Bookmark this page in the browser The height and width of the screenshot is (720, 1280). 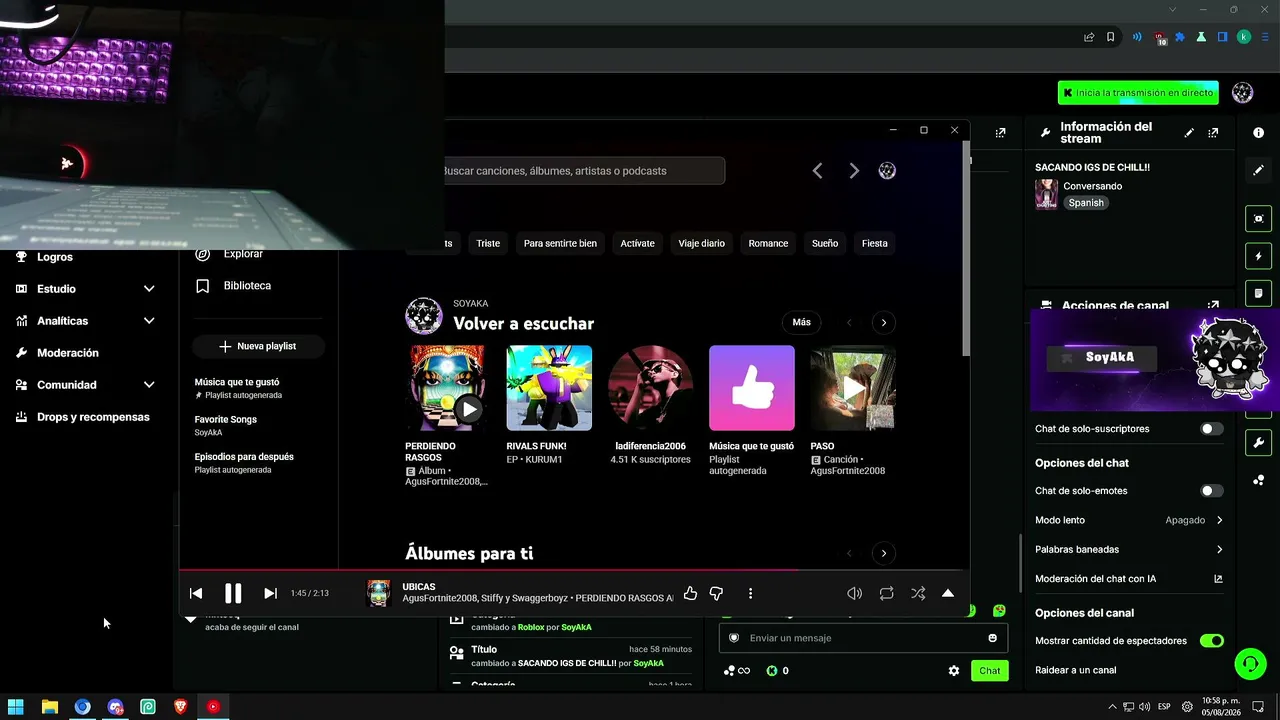(x=1111, y=37)
